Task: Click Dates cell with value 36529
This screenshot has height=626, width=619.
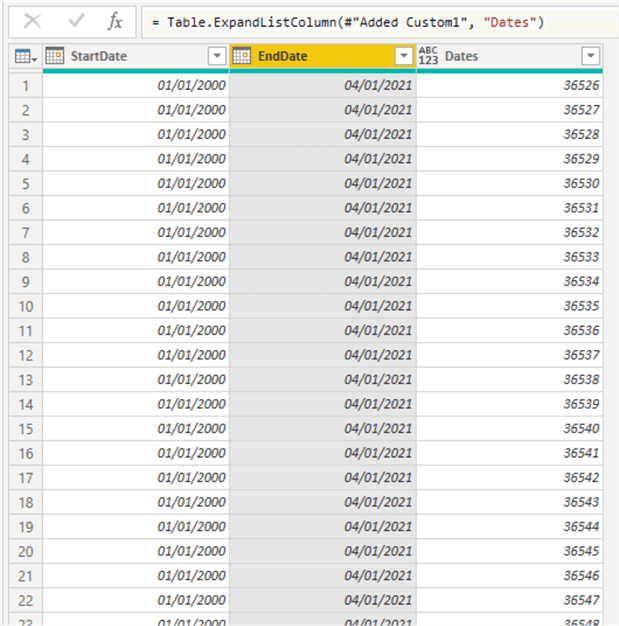Action: coord(510,159)
